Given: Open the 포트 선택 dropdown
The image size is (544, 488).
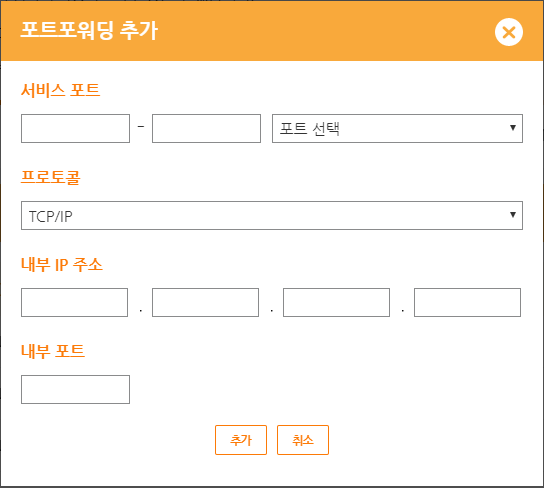Looking at the screenshot, I should pyautogui.click(x=397, y=128).
